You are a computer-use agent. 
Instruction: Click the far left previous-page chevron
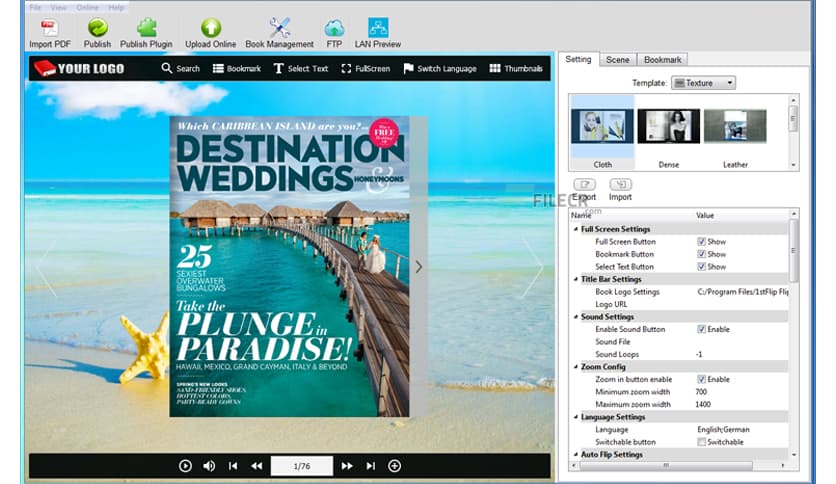coord(46,267)
